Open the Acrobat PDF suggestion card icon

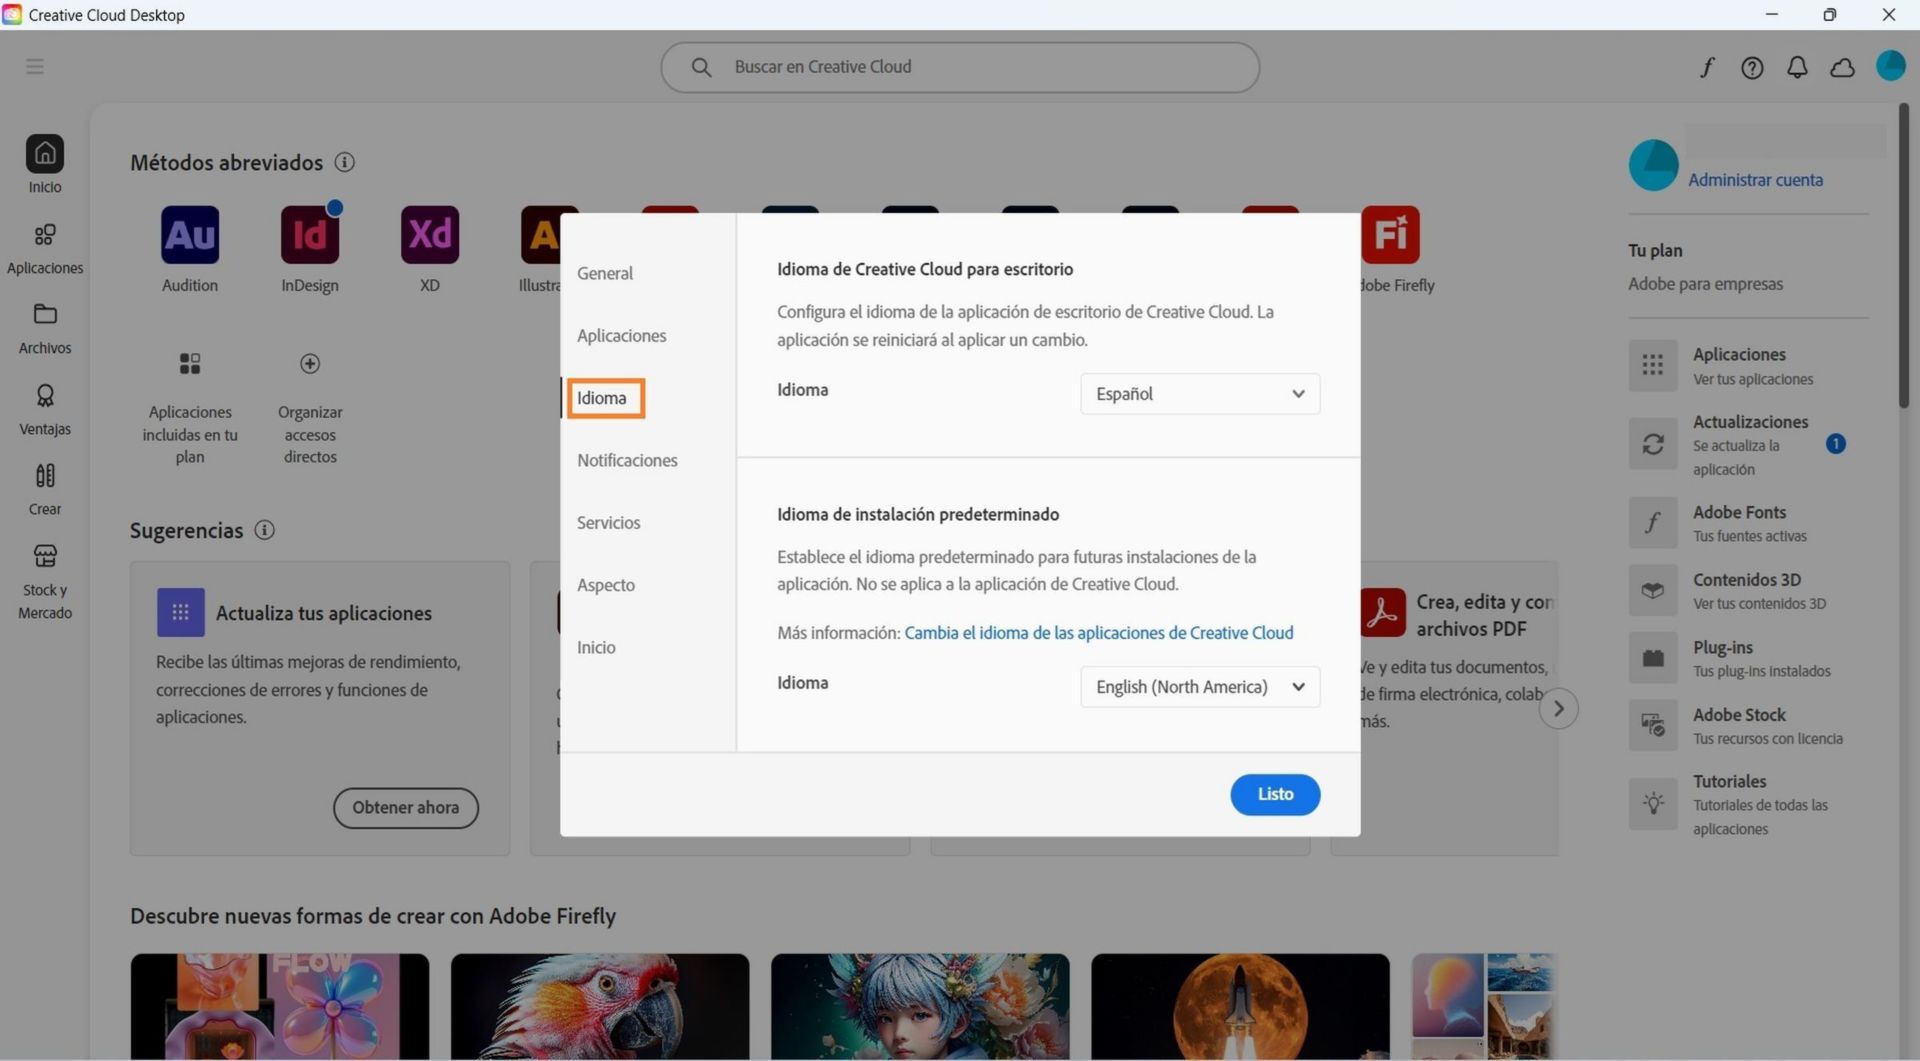click(1383, 613)
